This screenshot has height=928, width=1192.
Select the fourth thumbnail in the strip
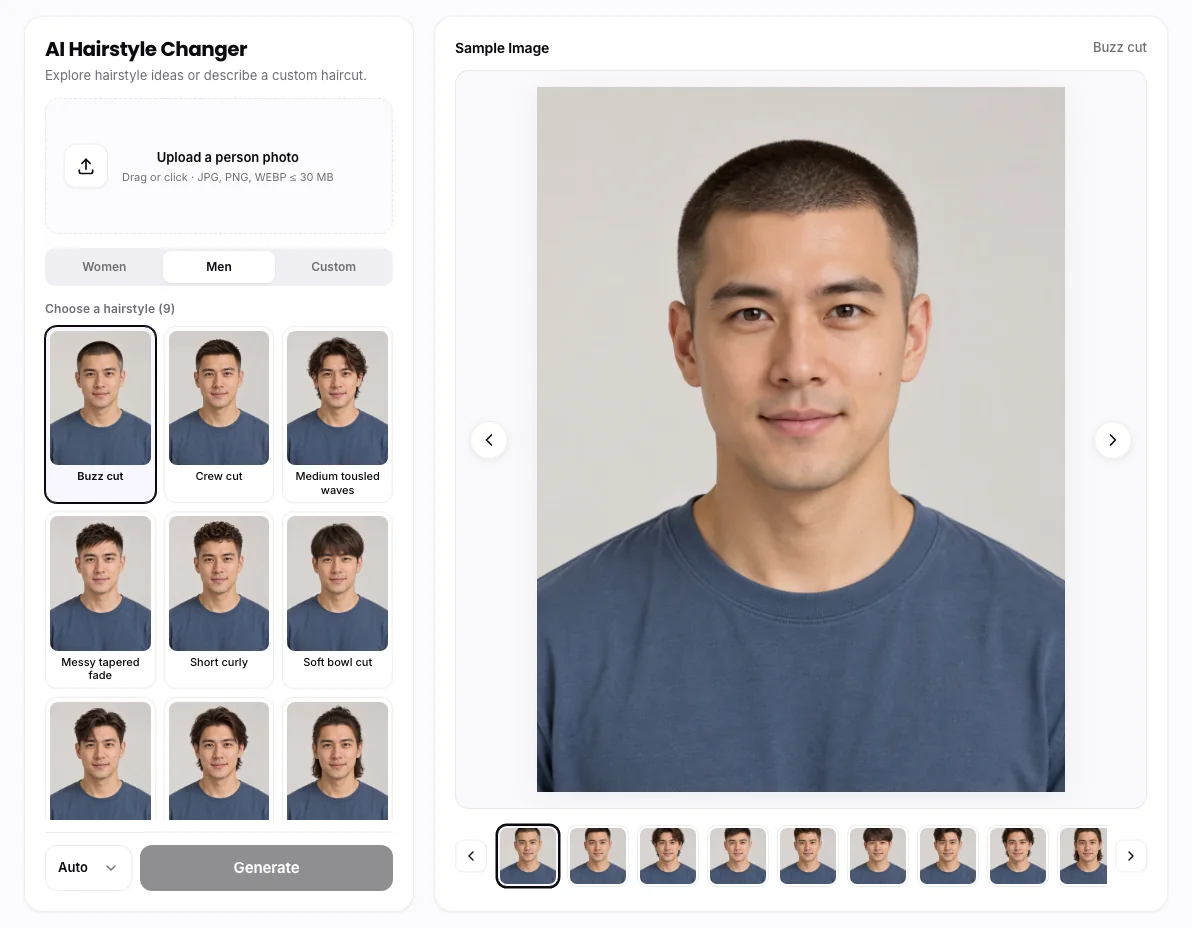(737, 856)
